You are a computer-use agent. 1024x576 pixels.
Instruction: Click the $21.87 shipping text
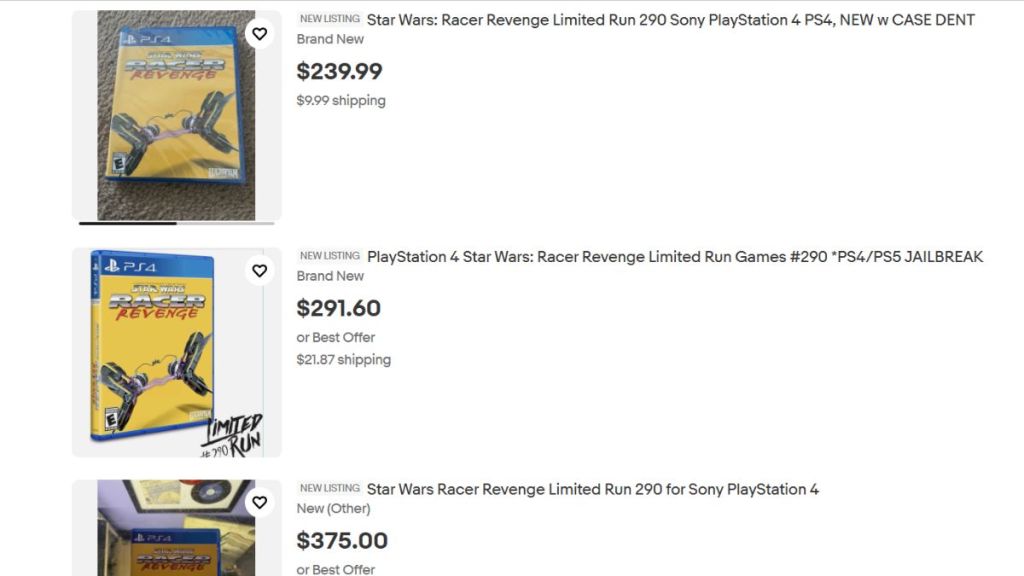345,360
